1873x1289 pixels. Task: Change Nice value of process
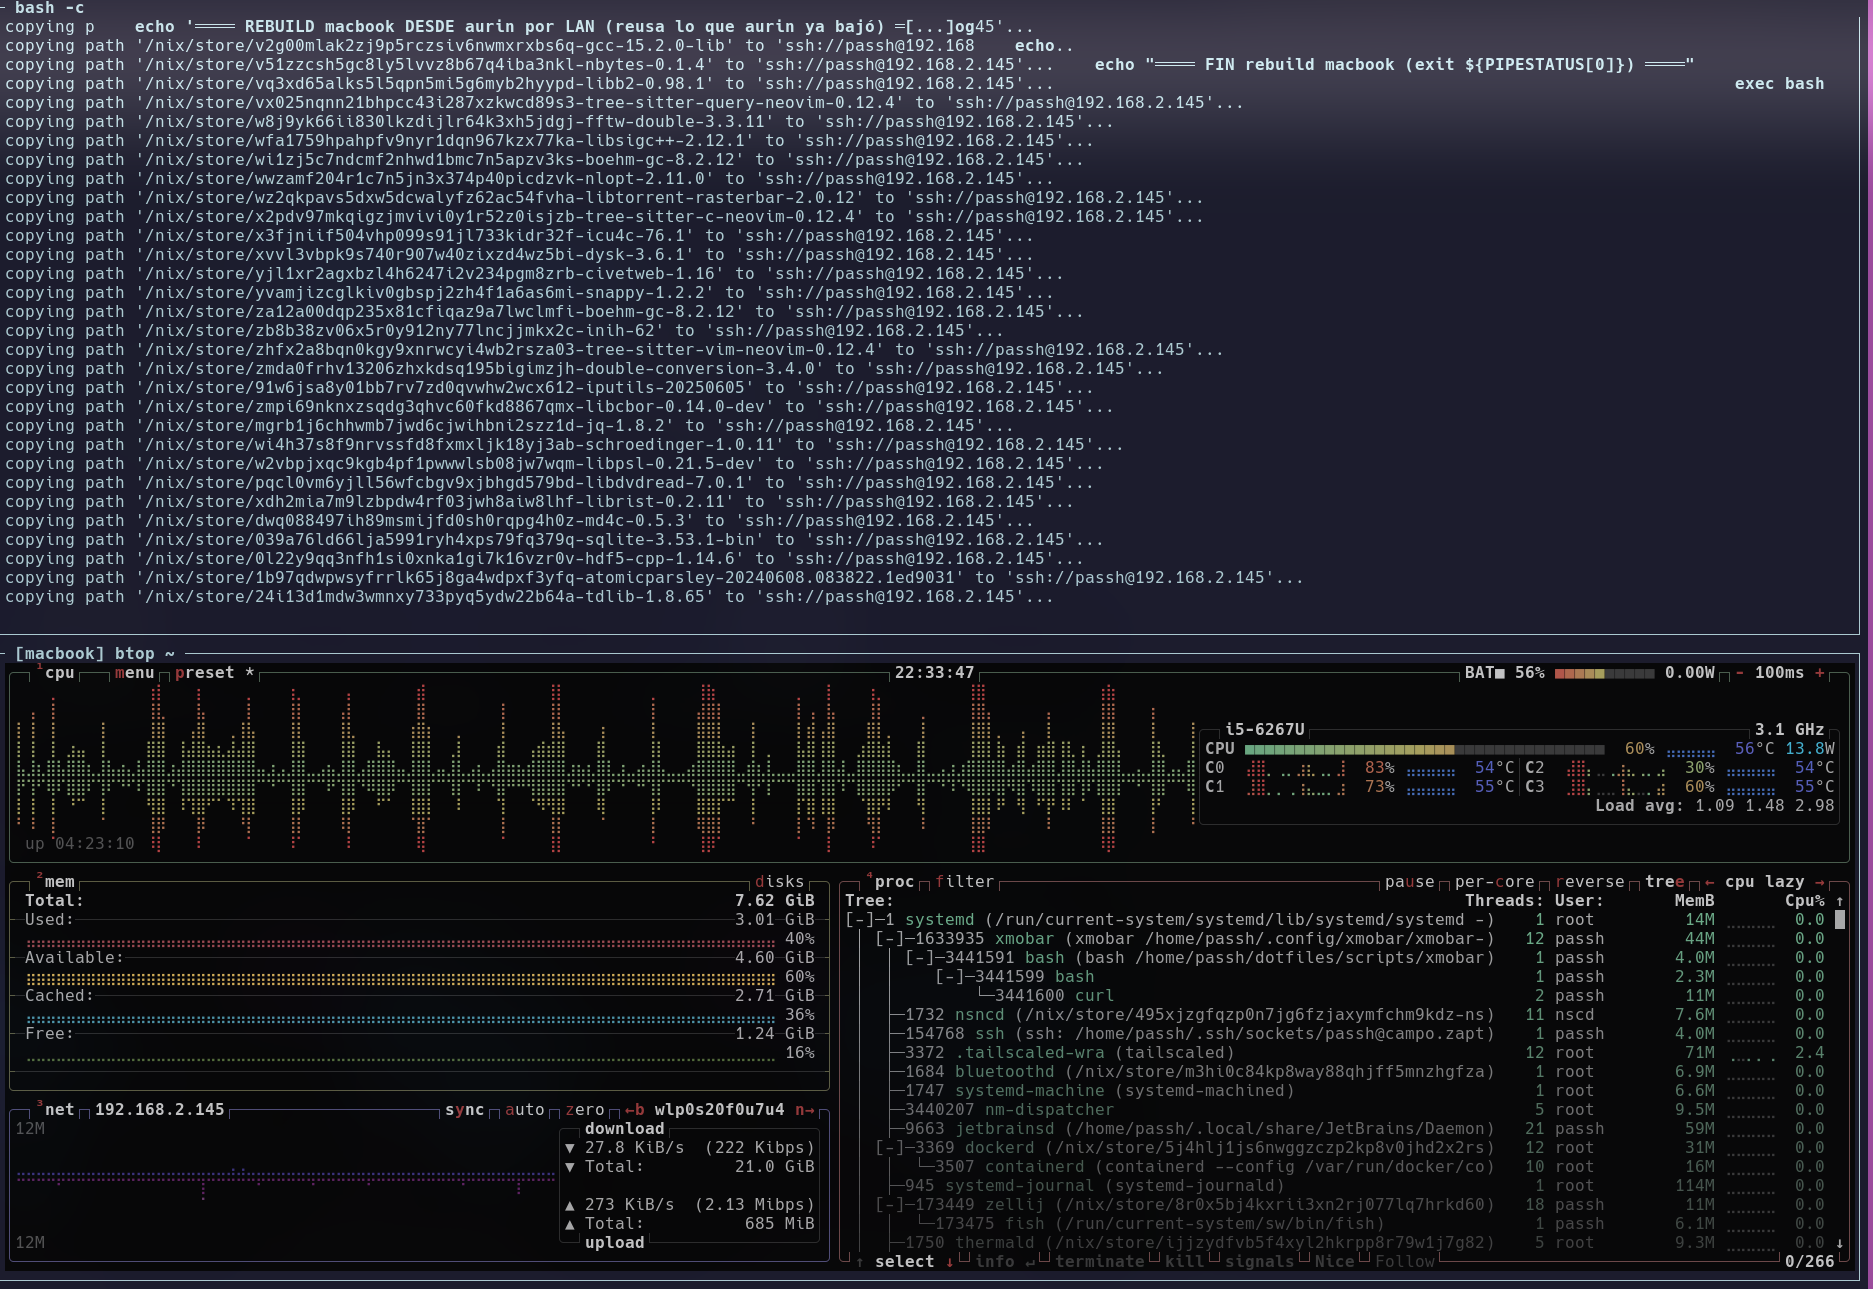(x=1334, y=1262)
